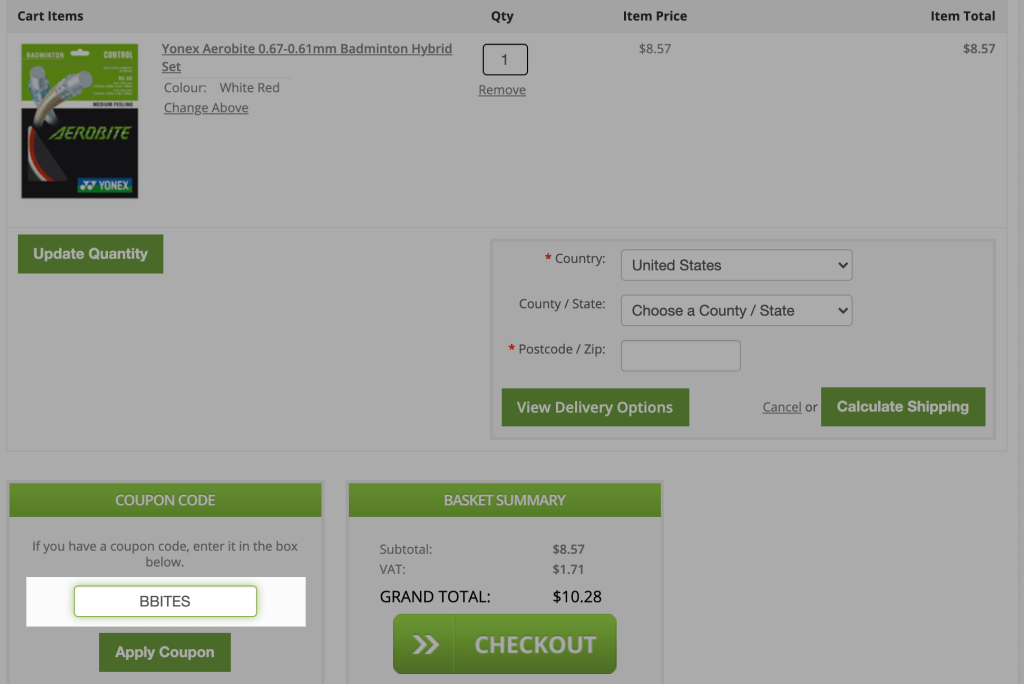Cancel the shipping estimate

pyautogui.click(x=781, y=407)
